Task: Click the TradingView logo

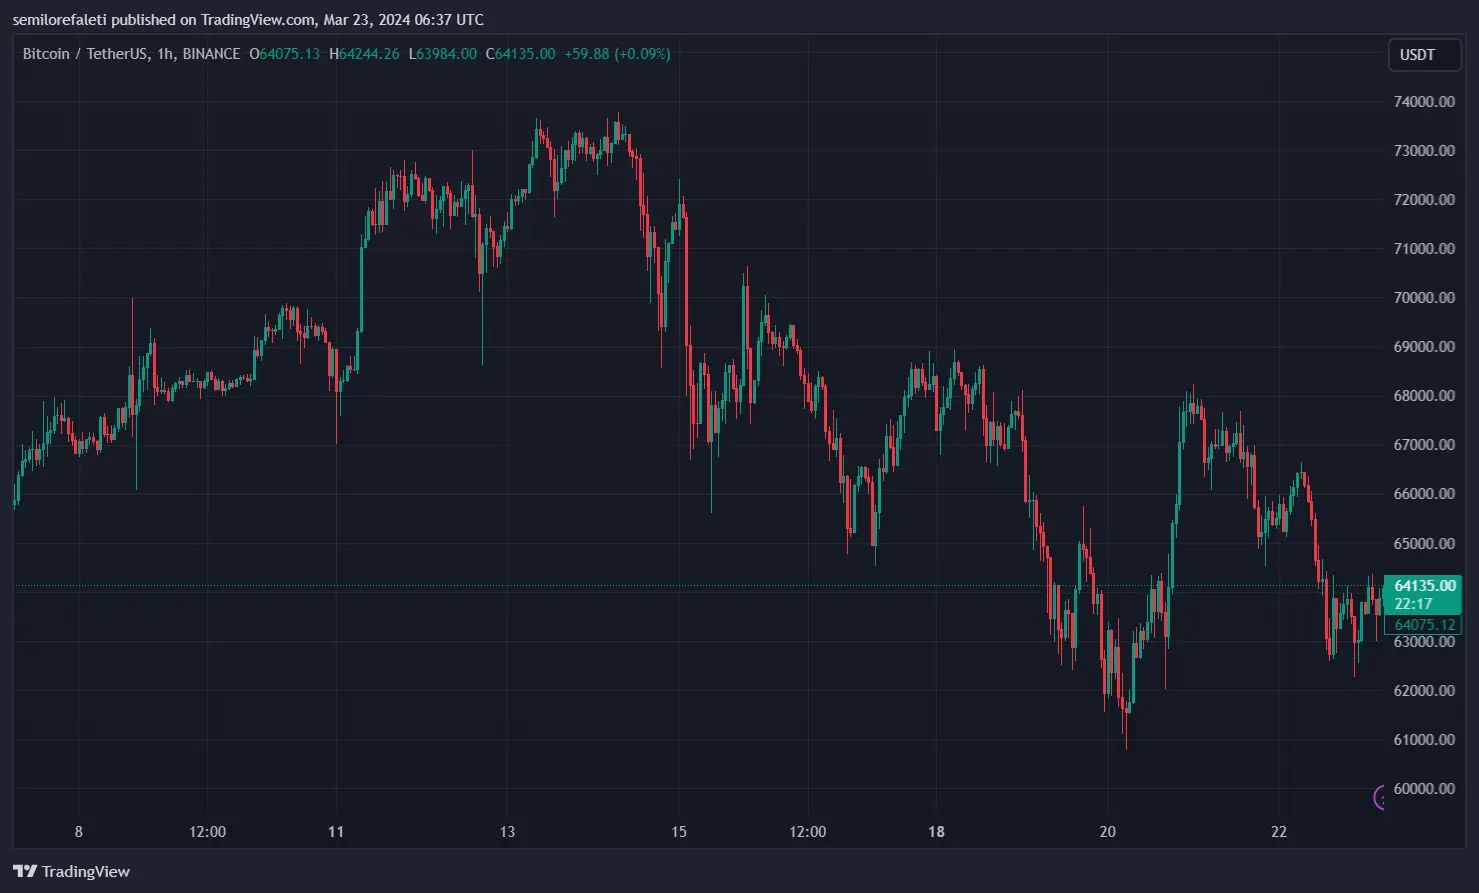Action: (70, 871)
